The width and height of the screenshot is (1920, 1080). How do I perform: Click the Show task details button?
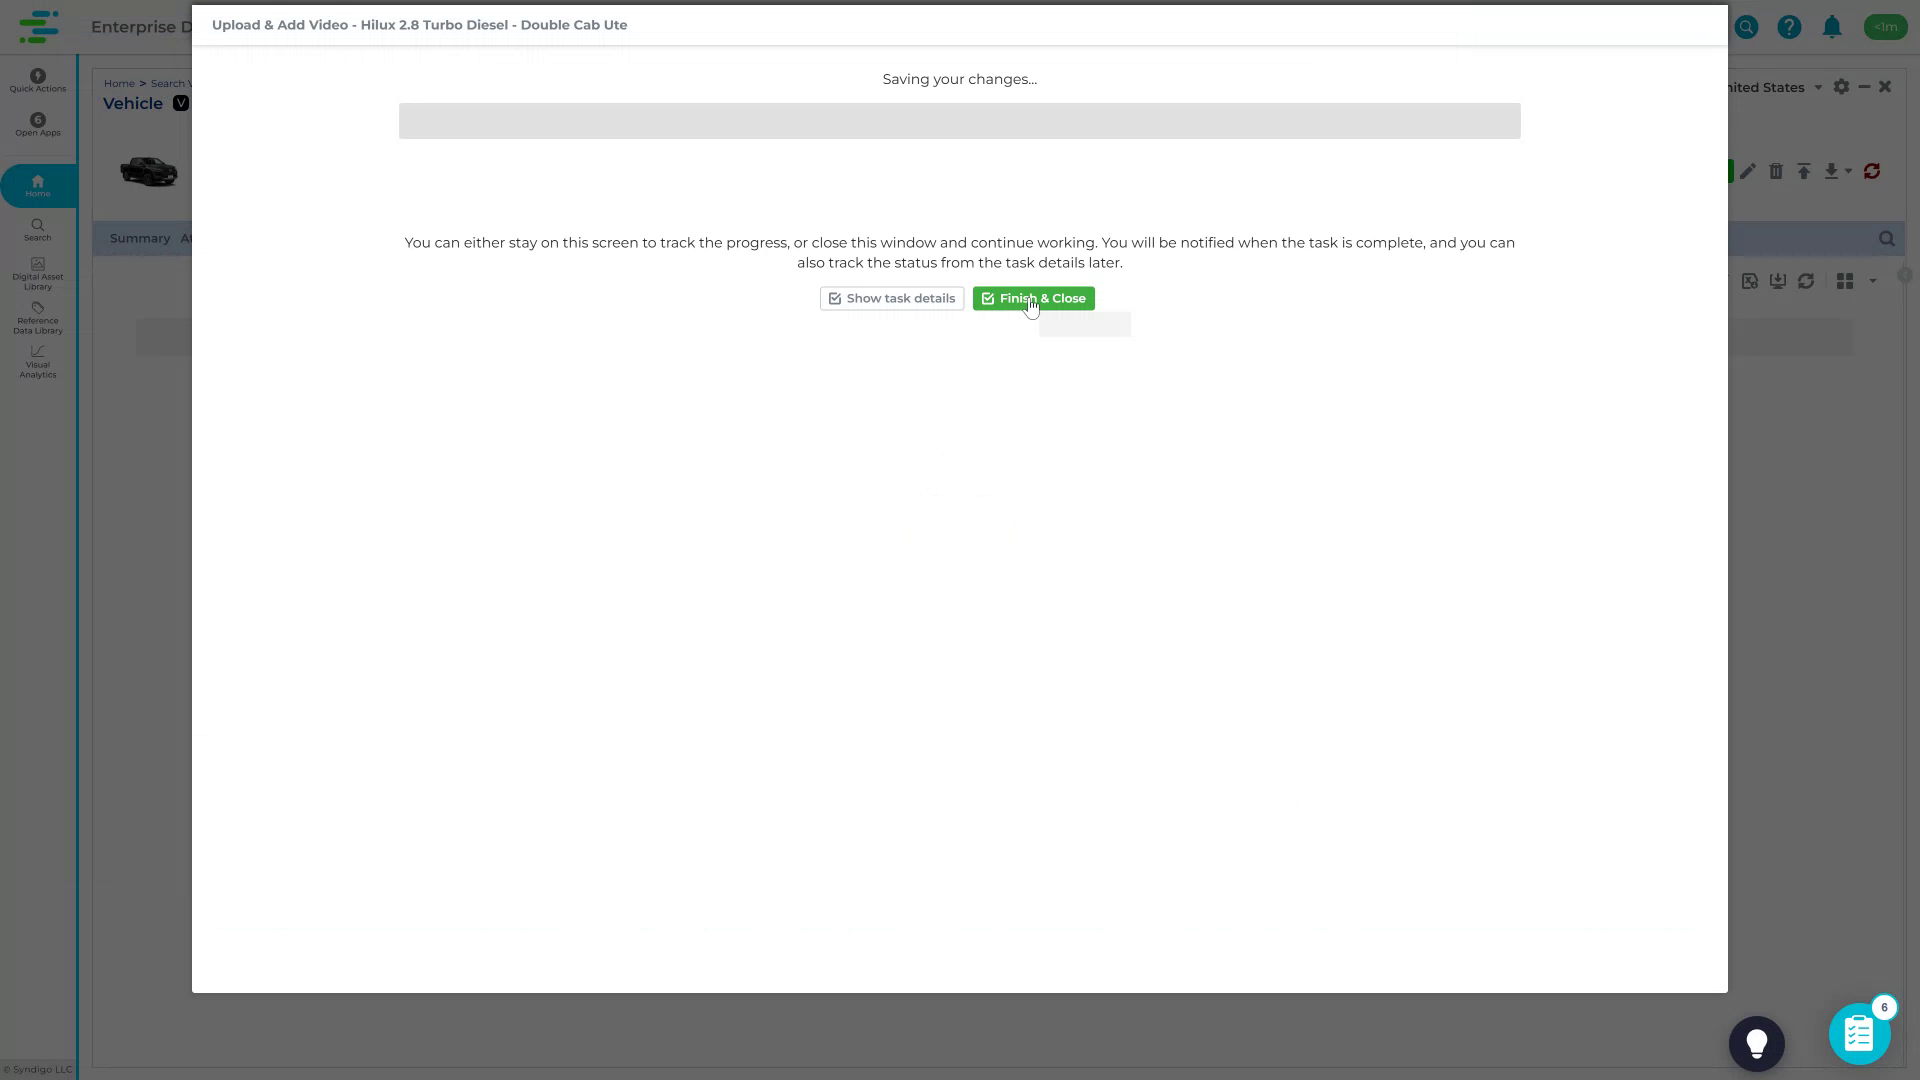point(891,298)
